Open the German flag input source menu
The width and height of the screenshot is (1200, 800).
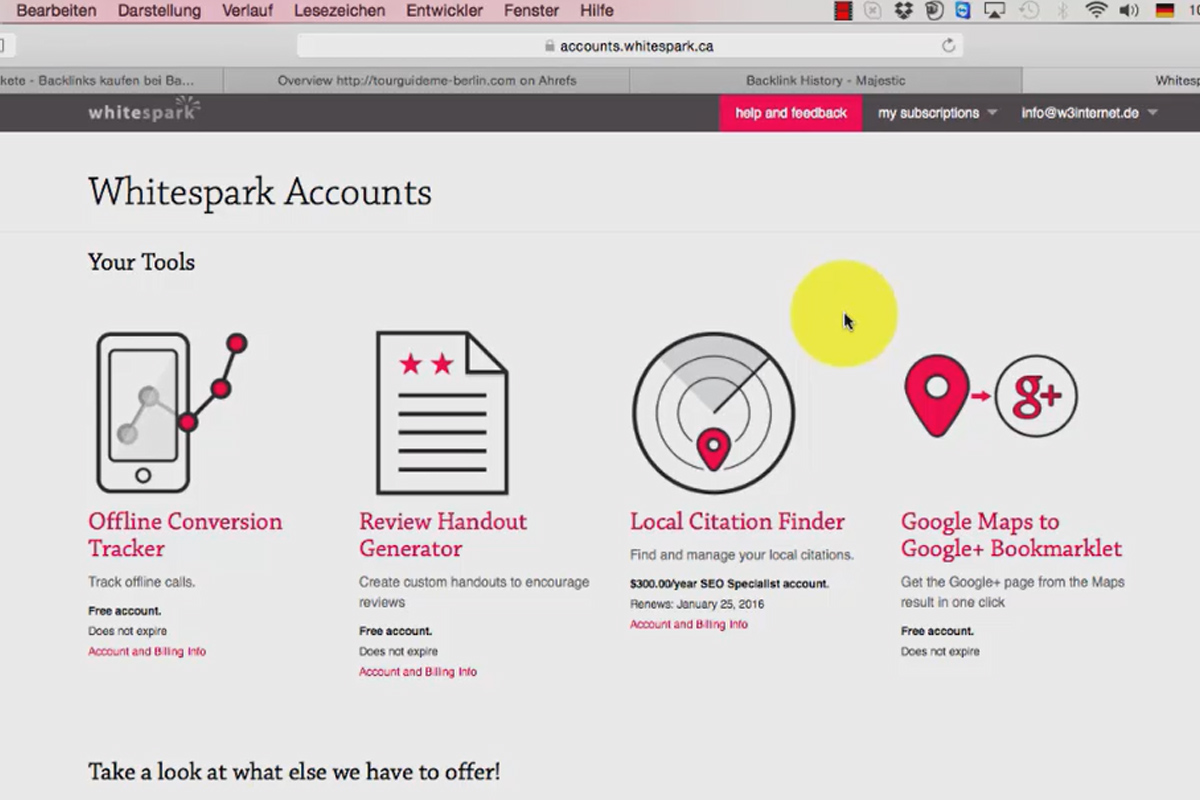point(1165,11)
